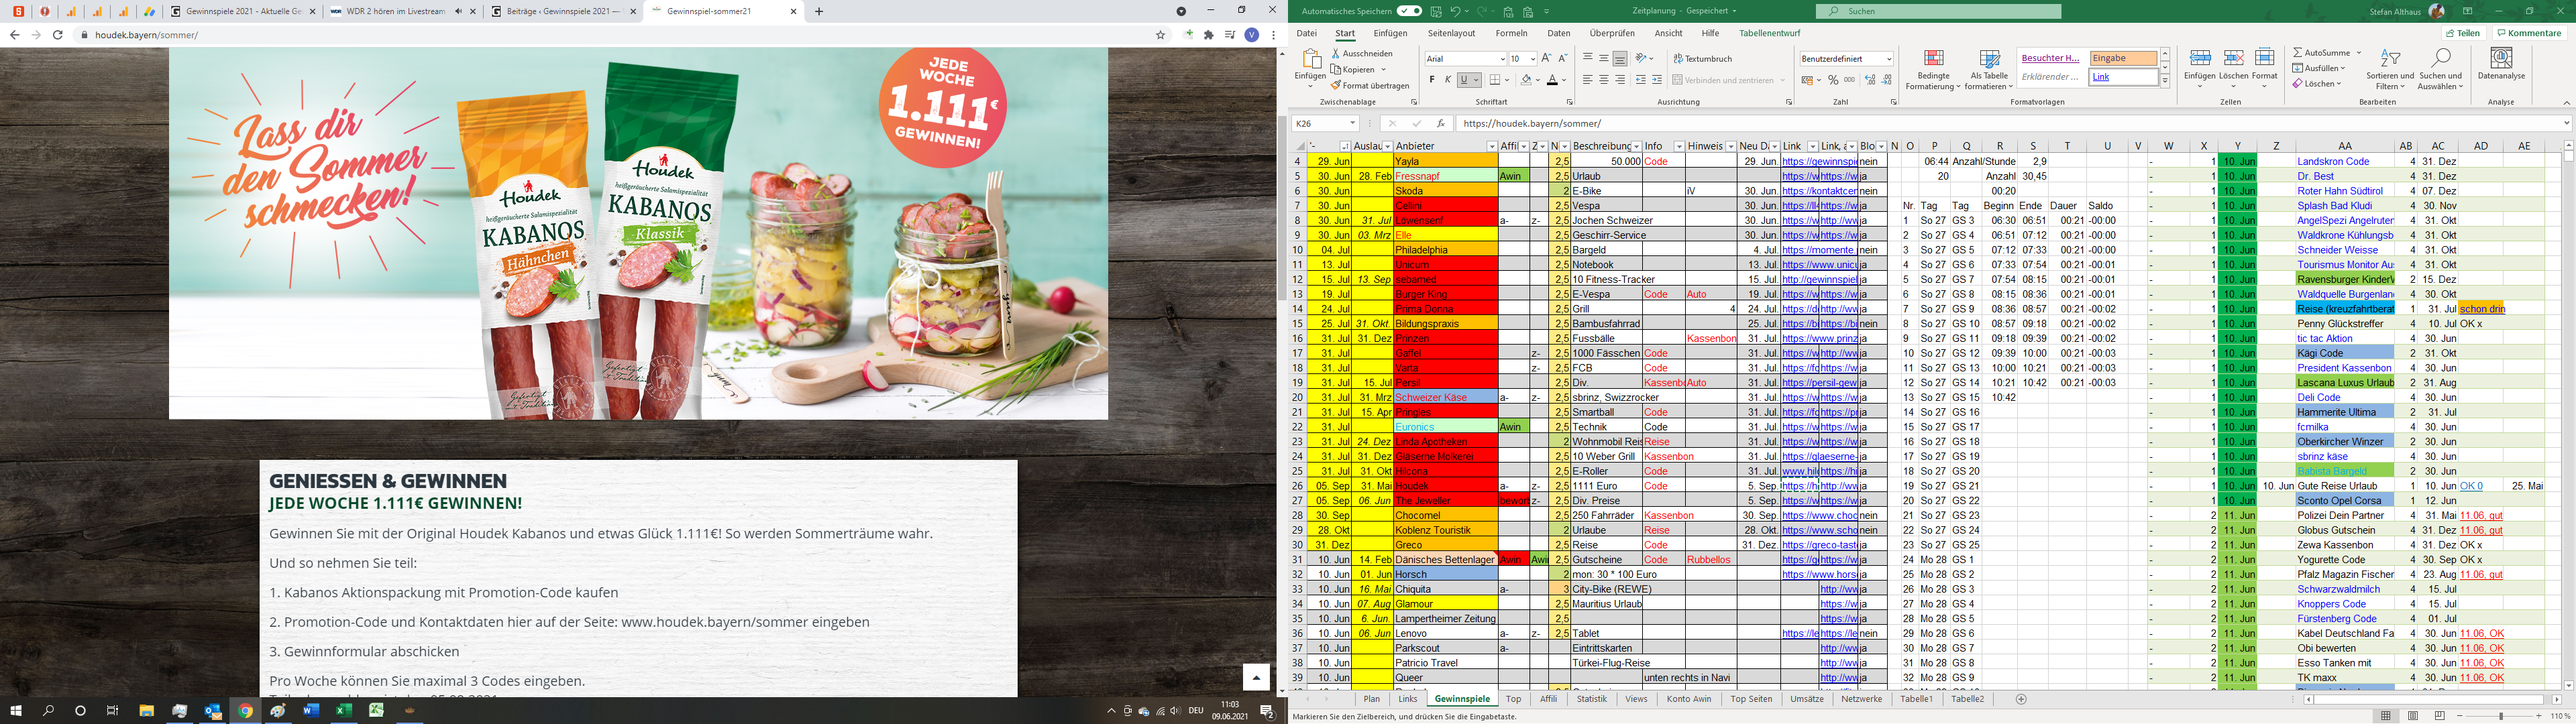Screen dimensions: 2576x724
Task: Click the percent style icon
Action: (1833, 80)
